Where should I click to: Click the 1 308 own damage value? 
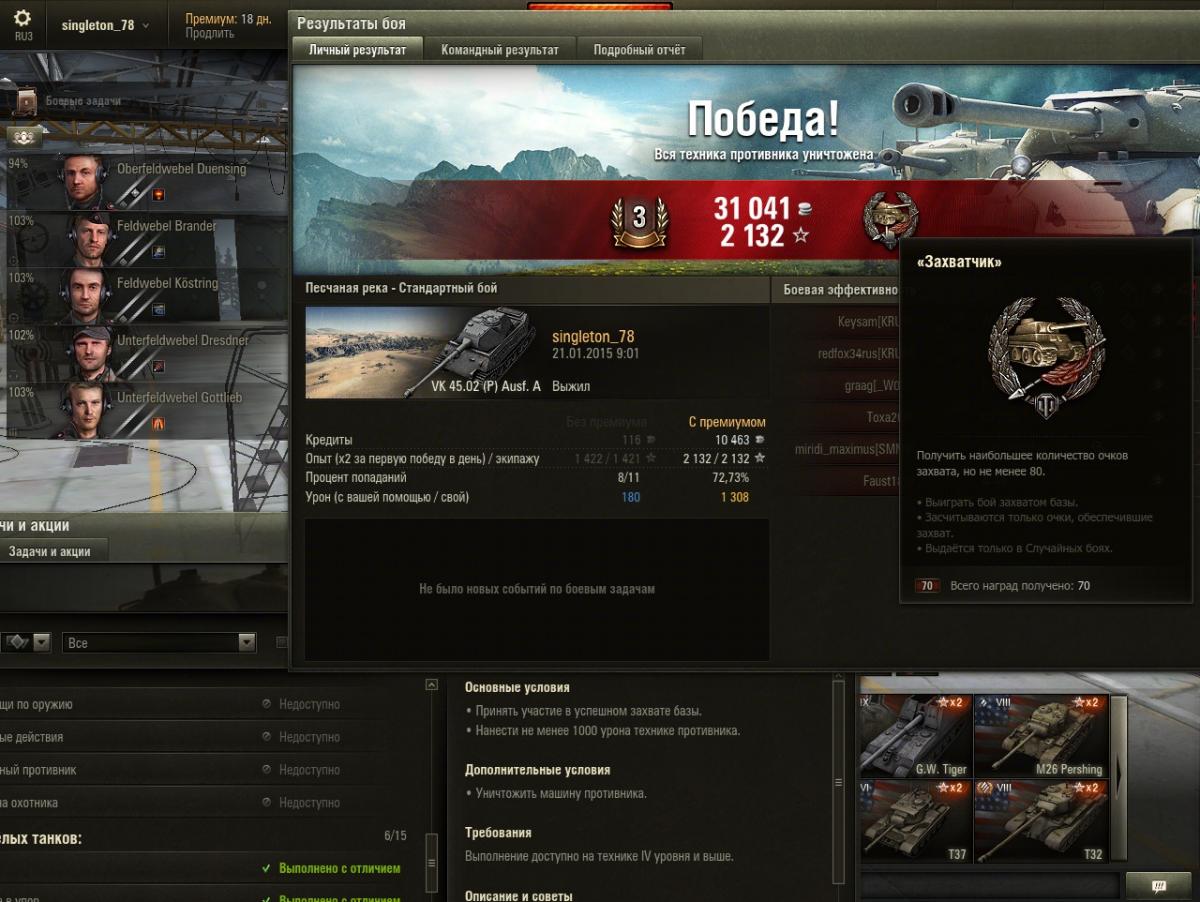733,497
